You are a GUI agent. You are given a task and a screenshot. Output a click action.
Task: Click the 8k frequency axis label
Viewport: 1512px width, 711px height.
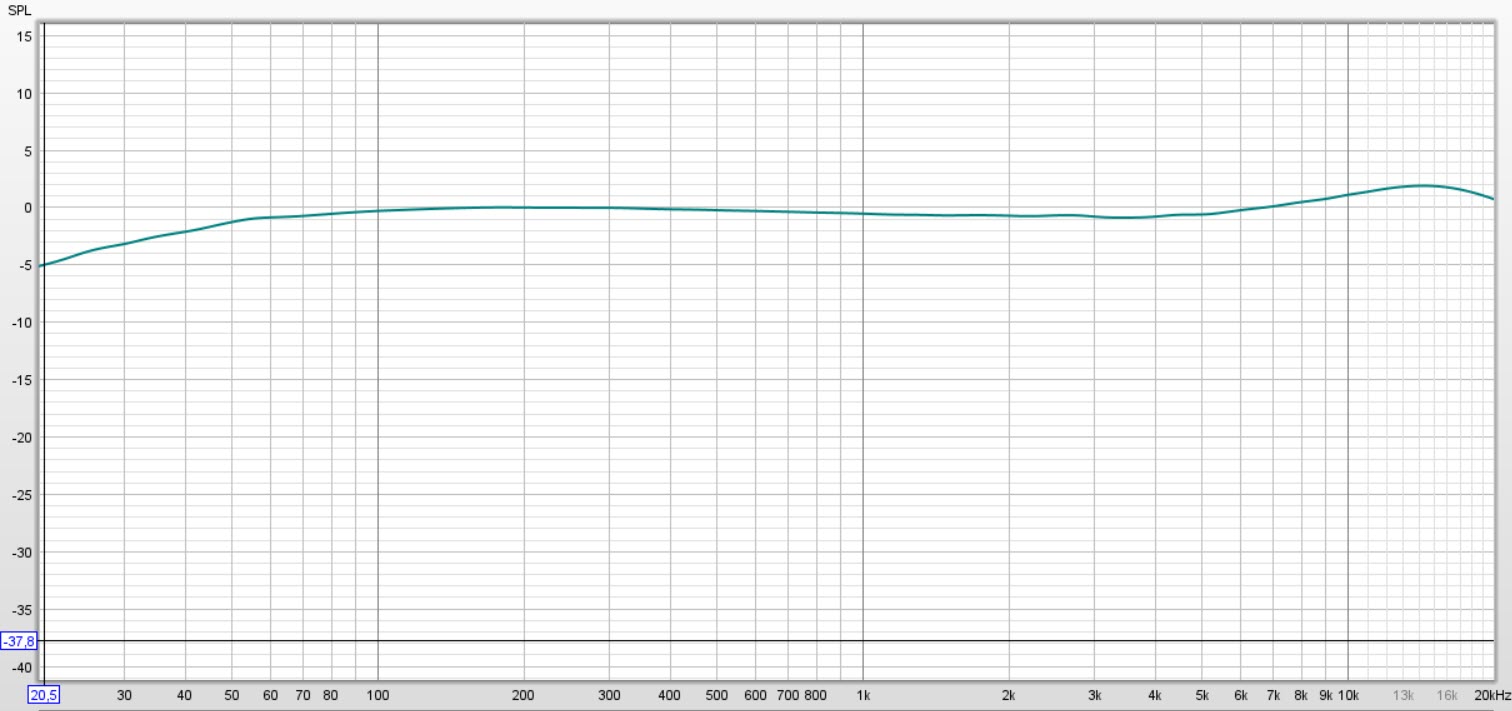[x=1301, y=695]
